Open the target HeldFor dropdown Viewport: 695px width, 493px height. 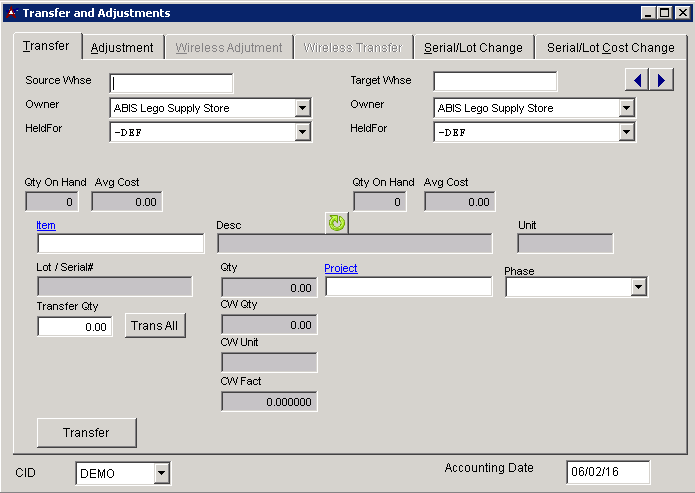coord(626,132)
